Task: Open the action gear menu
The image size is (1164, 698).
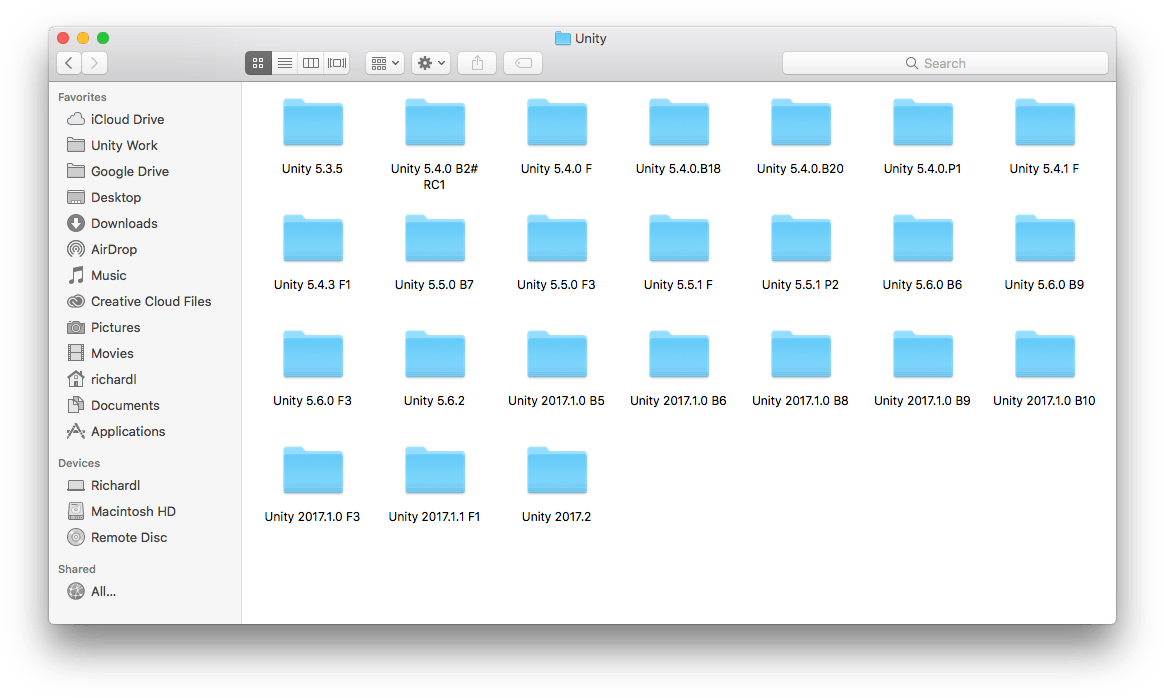Action: pyautogui.click(x=430, y=62)
